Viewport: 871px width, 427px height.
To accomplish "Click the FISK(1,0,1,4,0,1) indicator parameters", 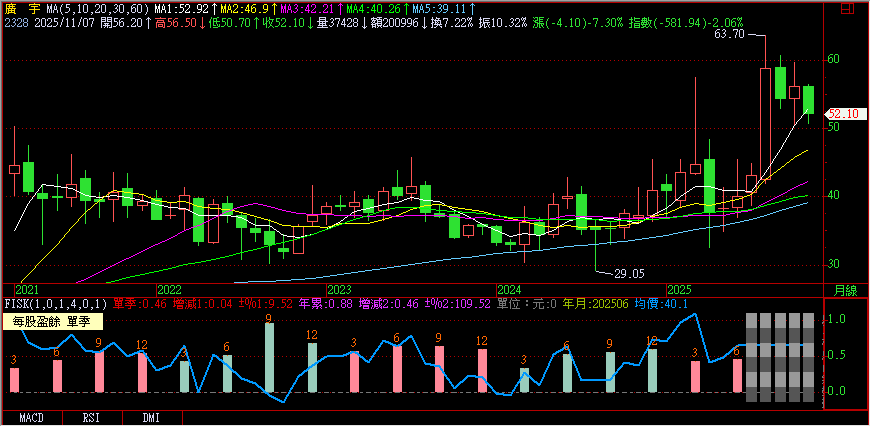I will coord(55,302).
